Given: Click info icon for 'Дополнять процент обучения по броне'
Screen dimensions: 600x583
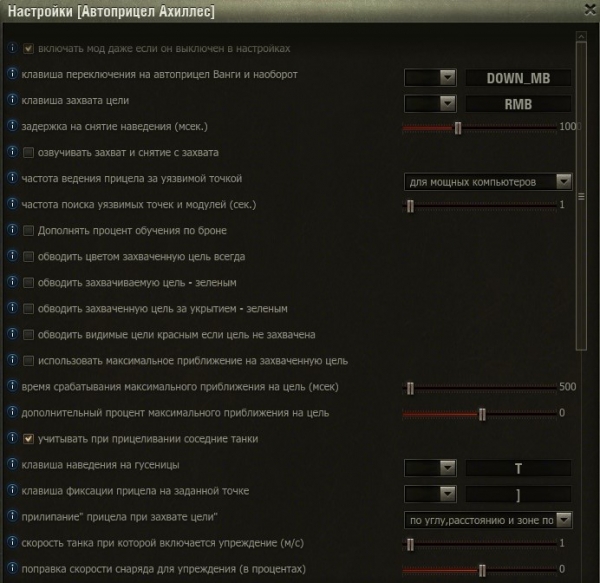Looking at the screenshot, I should (x=12, y=230).
